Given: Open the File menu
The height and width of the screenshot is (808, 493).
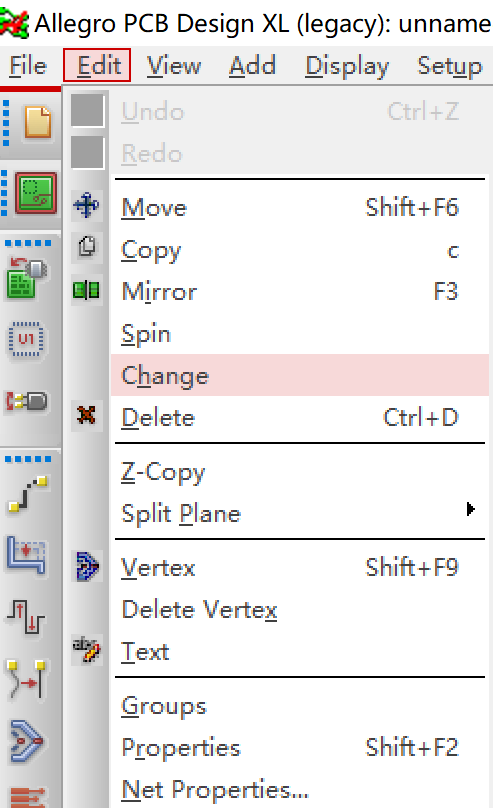Looking at the screenshot, I should (x=28, y=66).
